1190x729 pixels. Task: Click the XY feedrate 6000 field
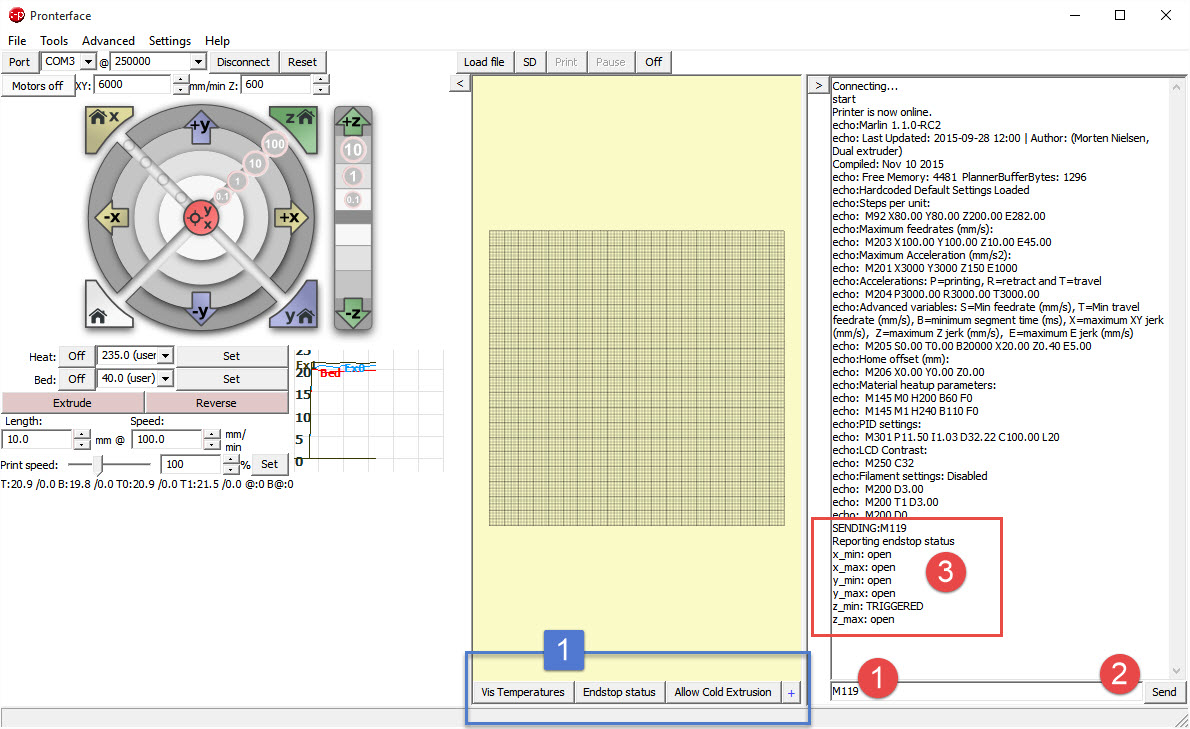pyautogui.click(x=134, y=85)
